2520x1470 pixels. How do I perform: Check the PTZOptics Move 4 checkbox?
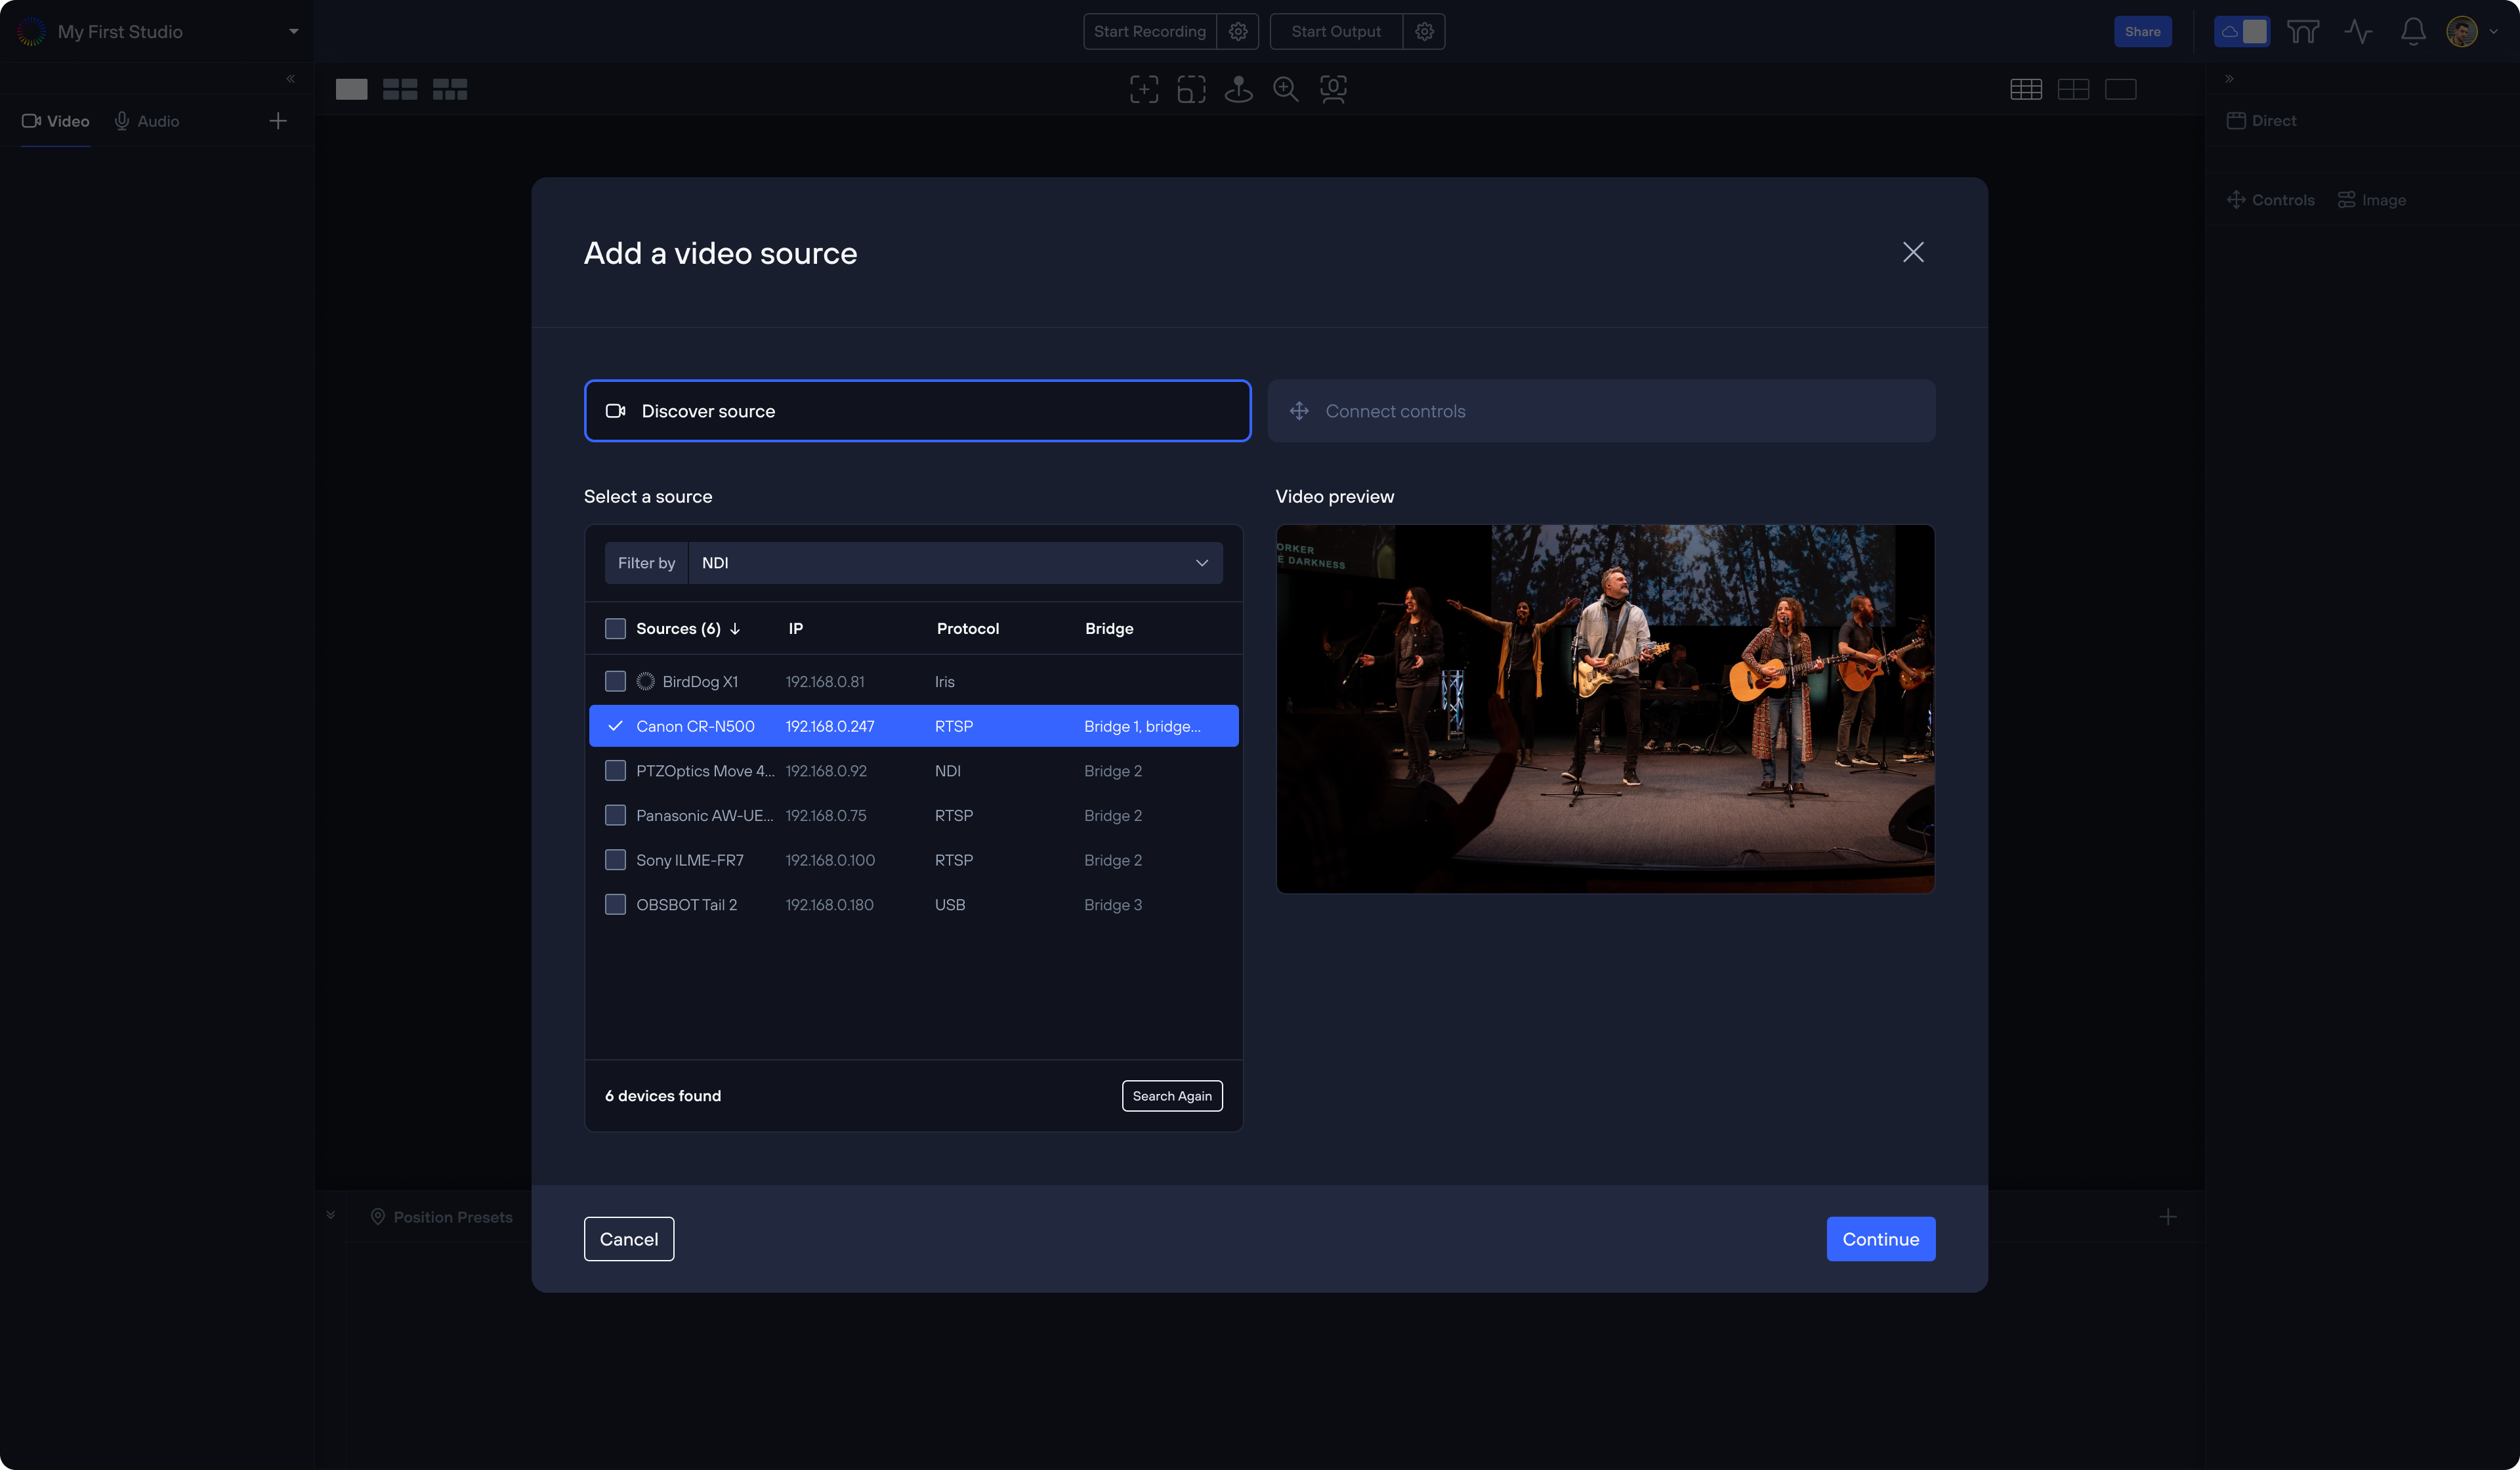615,771
